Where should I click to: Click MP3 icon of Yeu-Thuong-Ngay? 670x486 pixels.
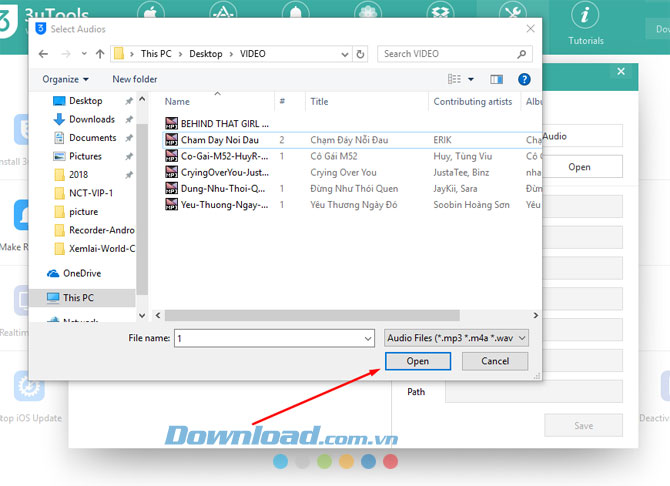171,205
